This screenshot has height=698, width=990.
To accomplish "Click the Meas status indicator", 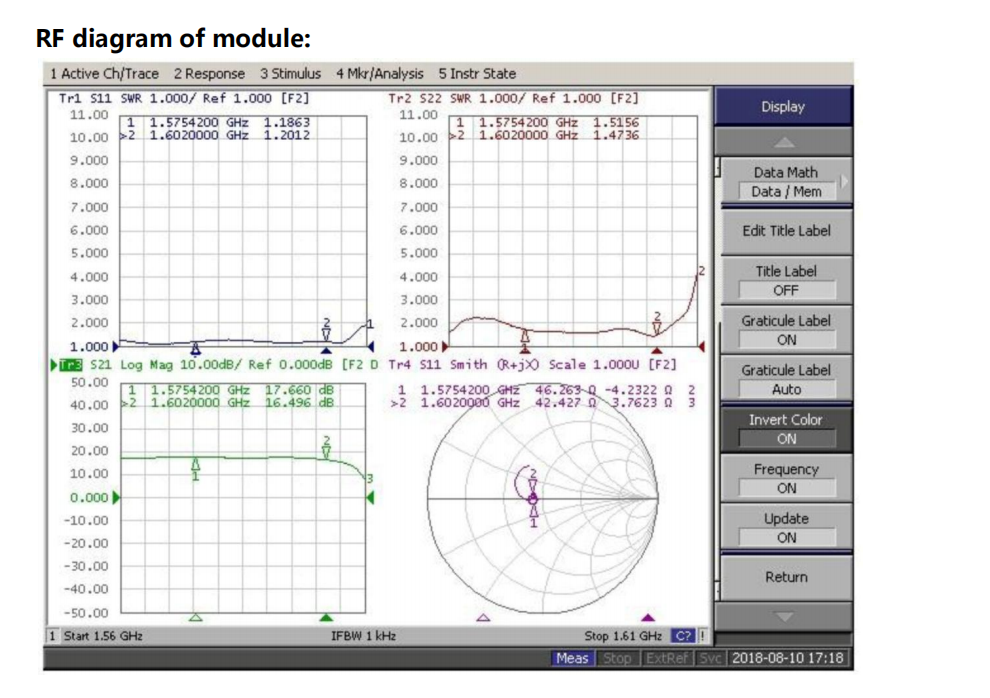I will tap(573, 658).
